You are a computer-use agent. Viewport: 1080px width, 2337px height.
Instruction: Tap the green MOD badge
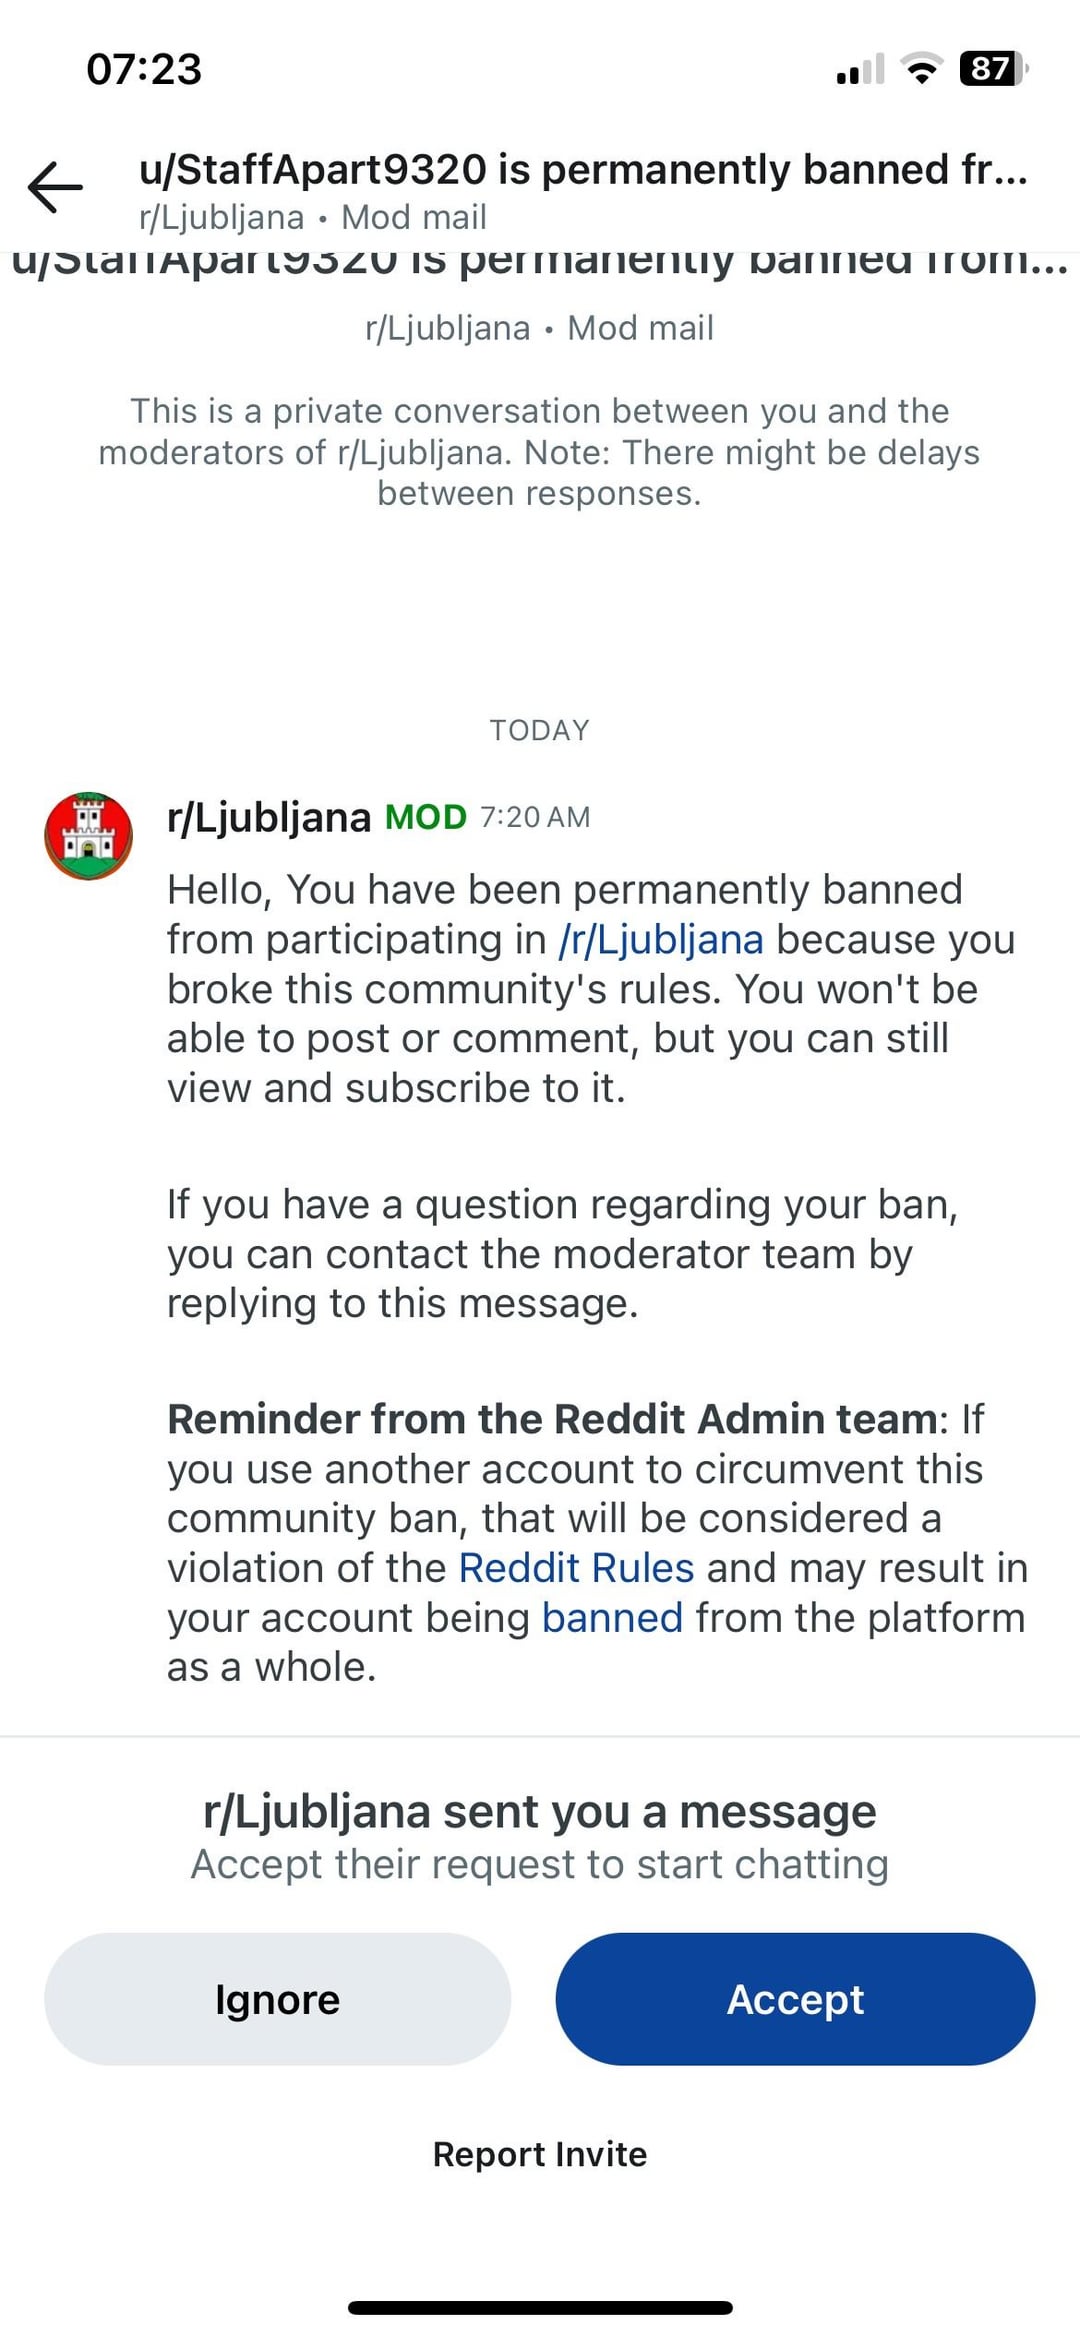pos(425,818)
